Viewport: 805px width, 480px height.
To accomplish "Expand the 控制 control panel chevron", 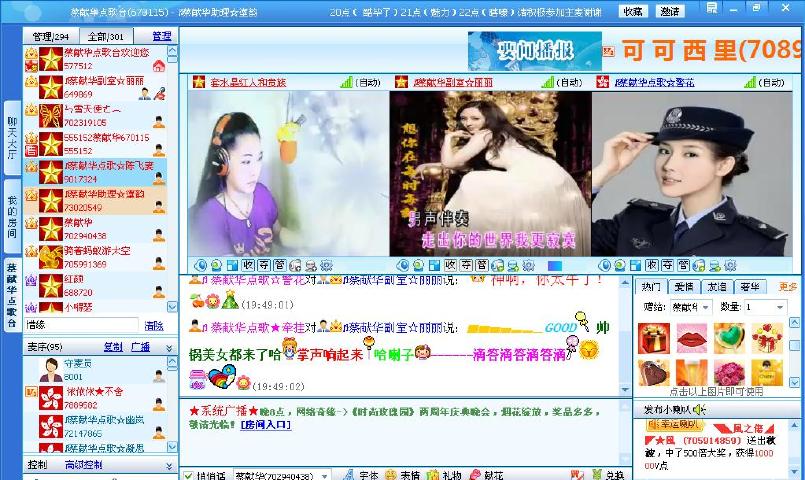I will click(169, 465).
